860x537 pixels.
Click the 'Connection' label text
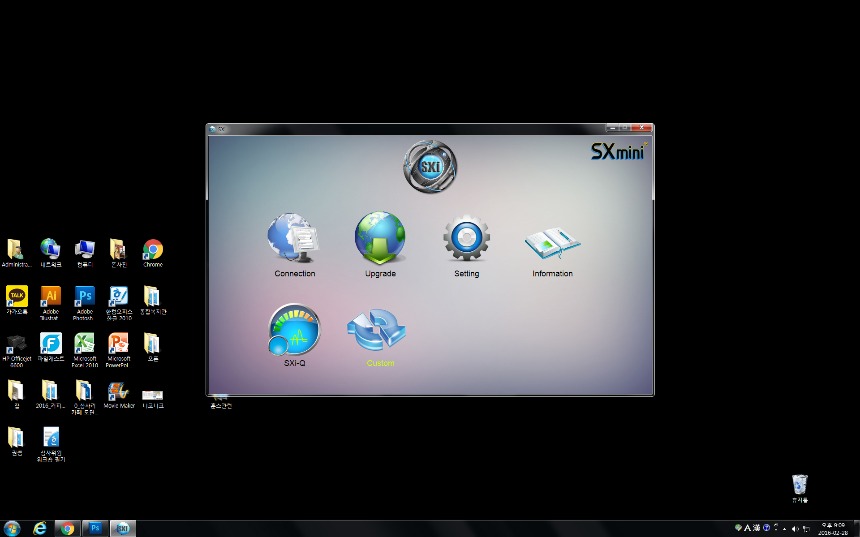point(295,273)
